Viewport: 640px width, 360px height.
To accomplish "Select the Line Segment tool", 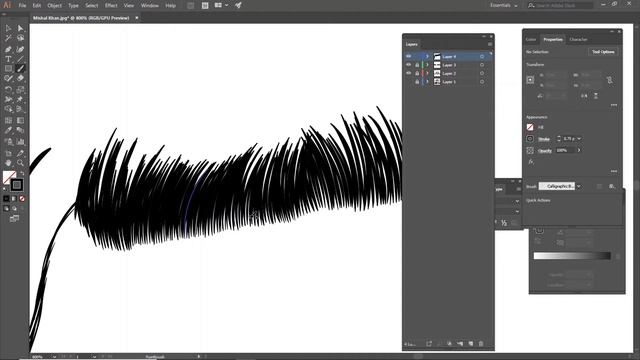I will (x=20, y=59).
